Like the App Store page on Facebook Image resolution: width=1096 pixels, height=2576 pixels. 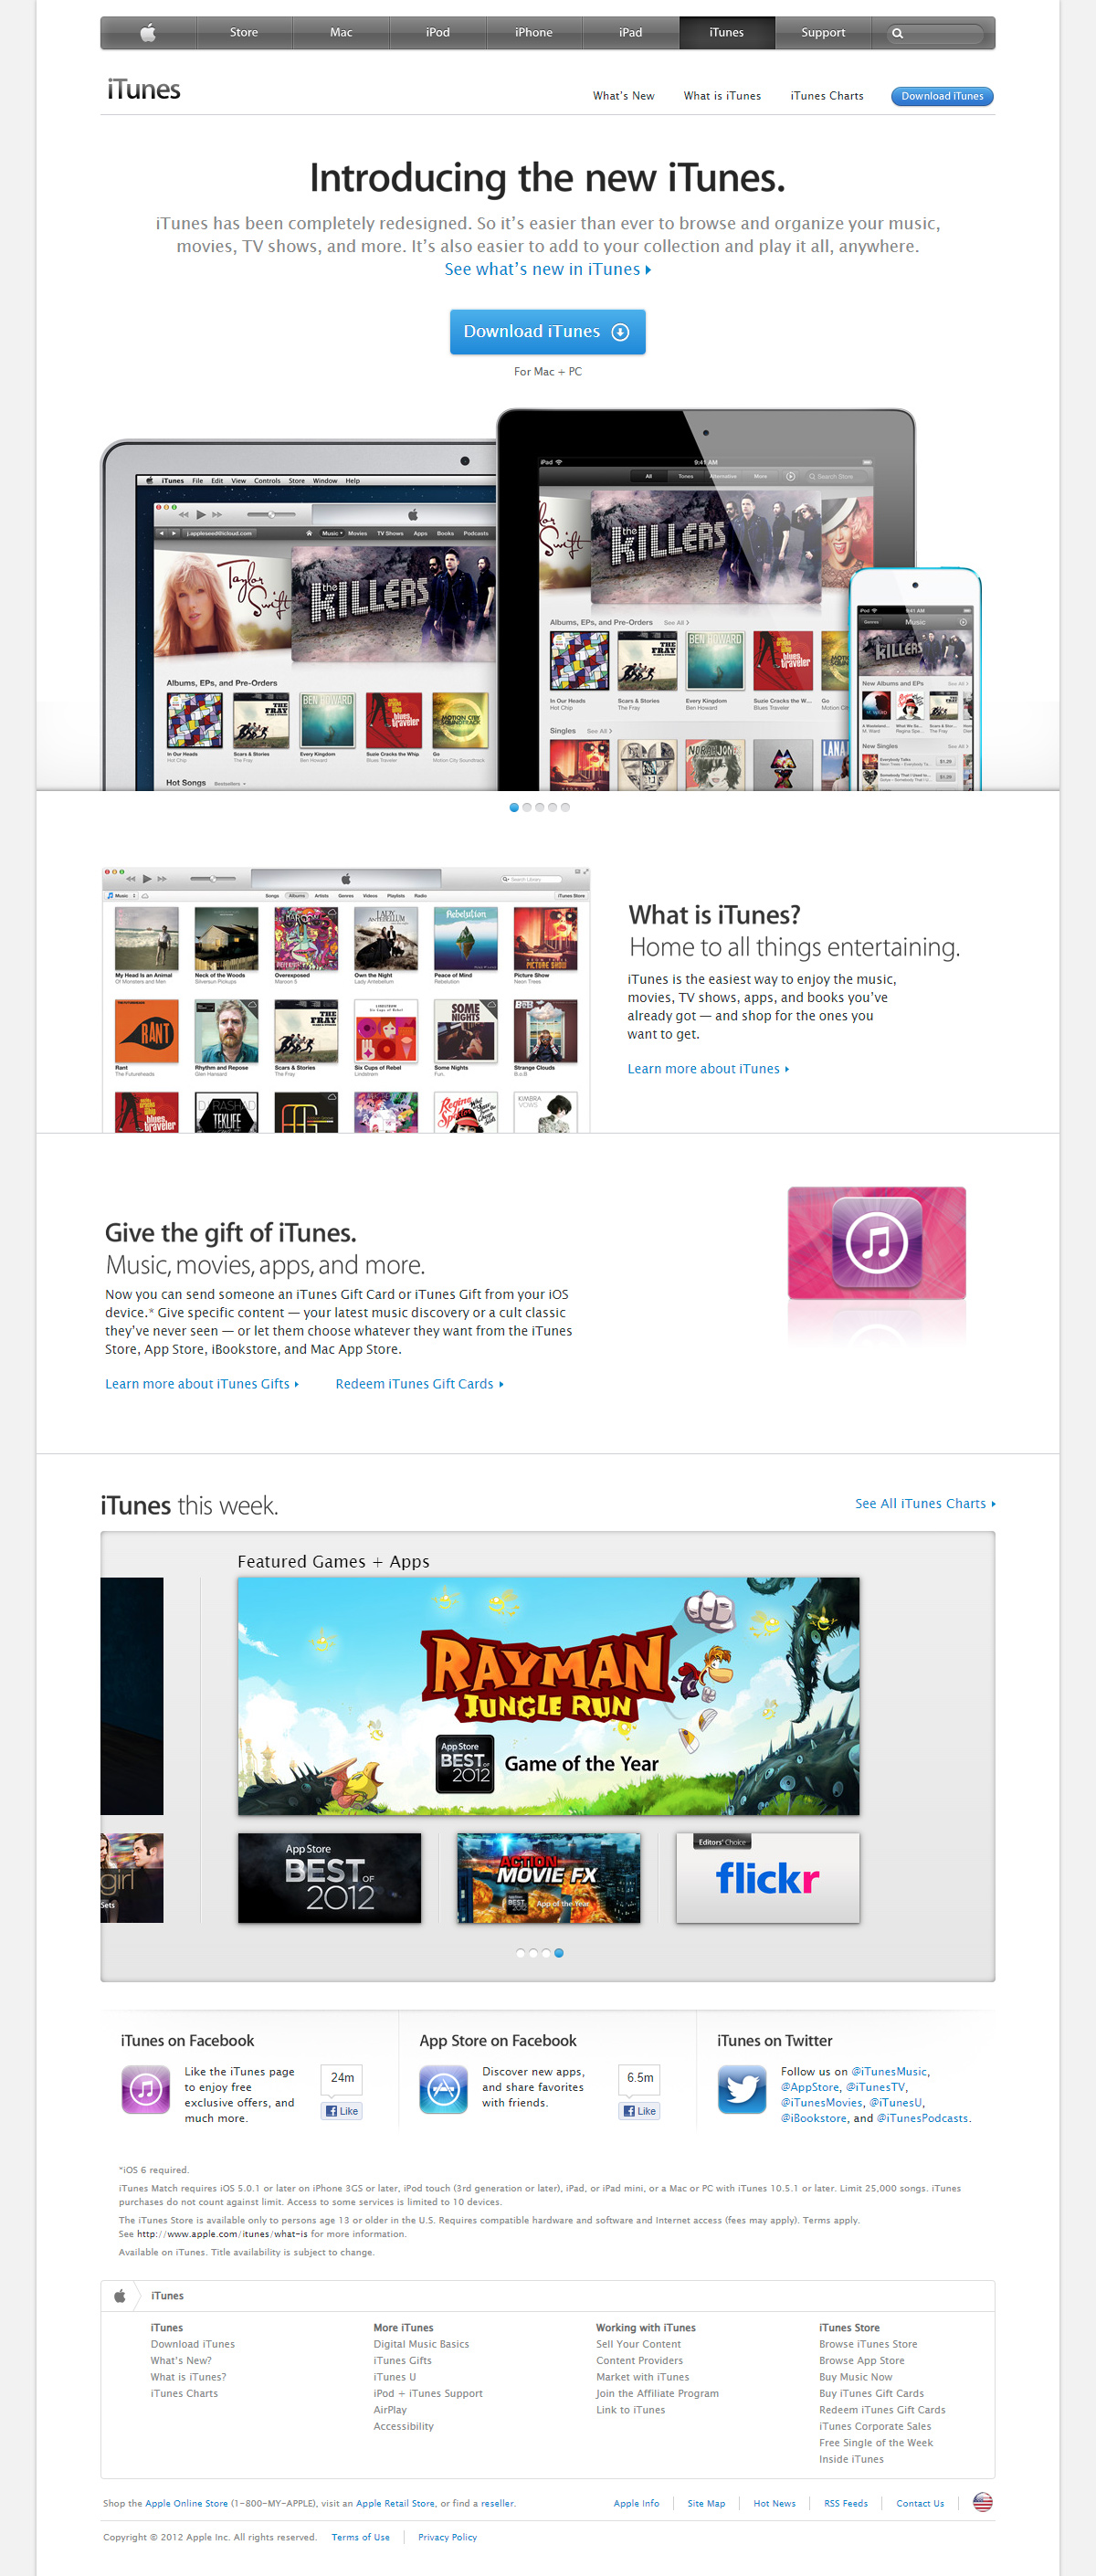pos(640,2111)
